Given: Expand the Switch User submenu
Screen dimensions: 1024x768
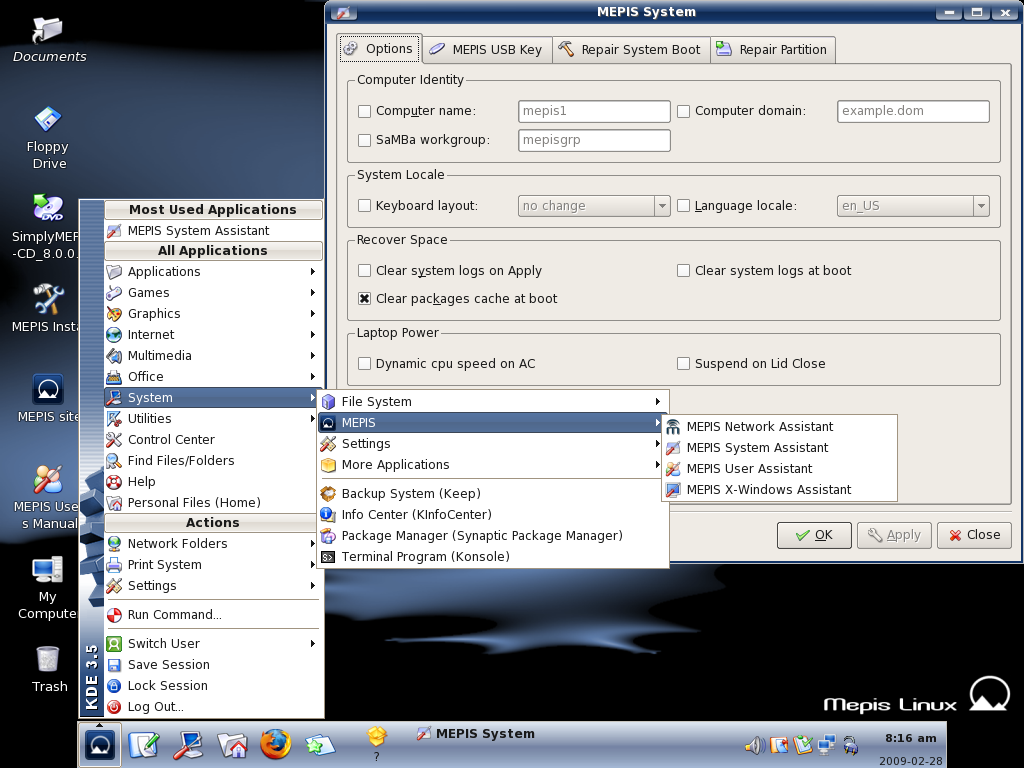Looking at the screenshot, I should point(213,644).
